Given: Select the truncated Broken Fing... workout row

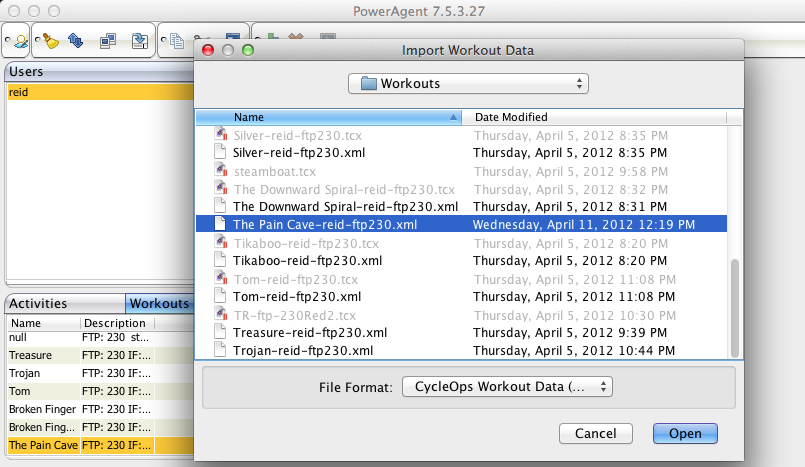Looking at the screenshot, I should [x=100, y=427].
